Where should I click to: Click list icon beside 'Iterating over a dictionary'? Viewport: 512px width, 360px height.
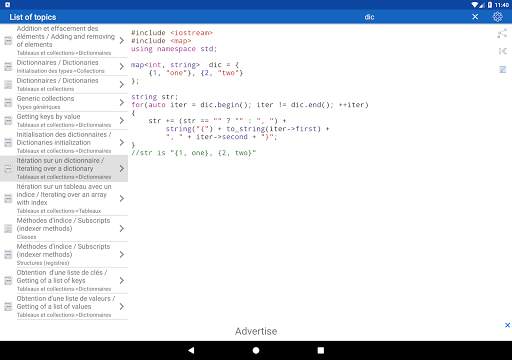(8, 169)
